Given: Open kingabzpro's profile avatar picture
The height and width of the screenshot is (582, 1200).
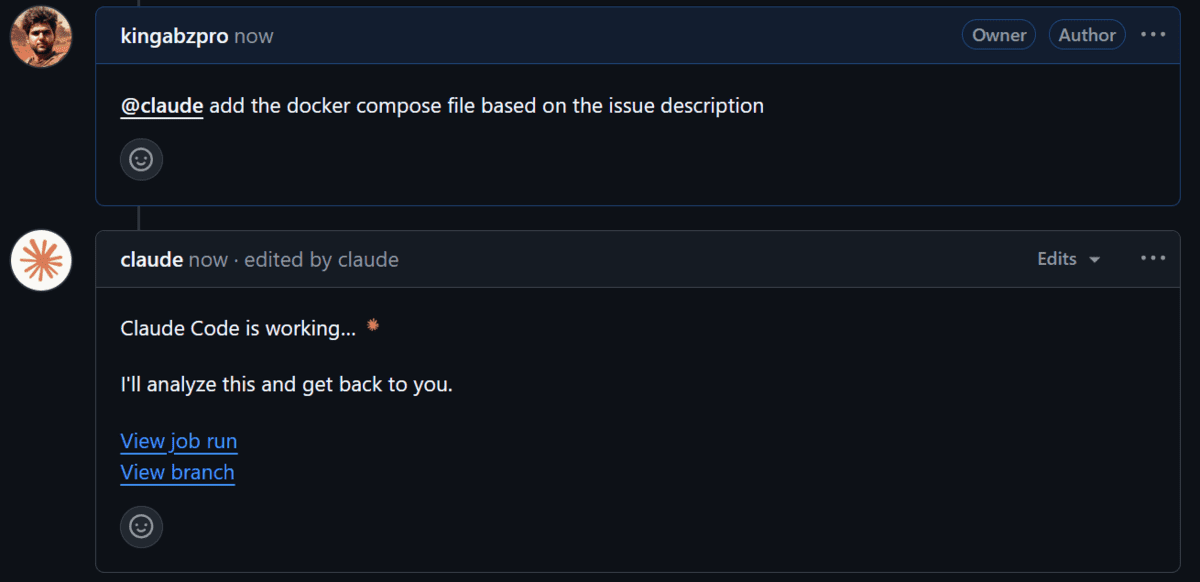Looking at the screenshot, I should tap(41, 36).
